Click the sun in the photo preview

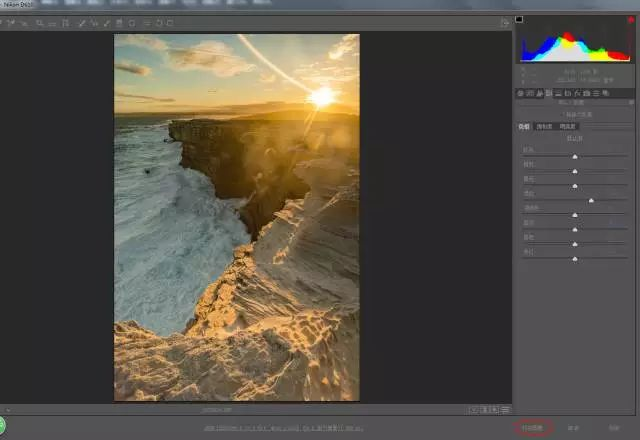[x=322, y=97]
